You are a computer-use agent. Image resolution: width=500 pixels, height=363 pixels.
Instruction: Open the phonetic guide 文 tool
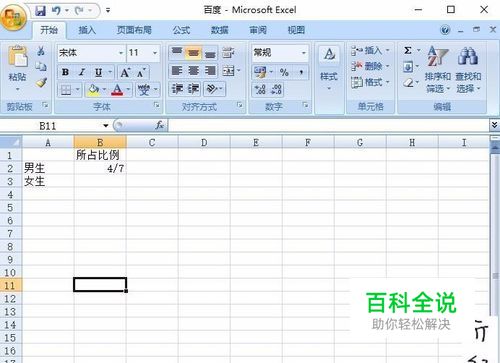coord(144,90)
